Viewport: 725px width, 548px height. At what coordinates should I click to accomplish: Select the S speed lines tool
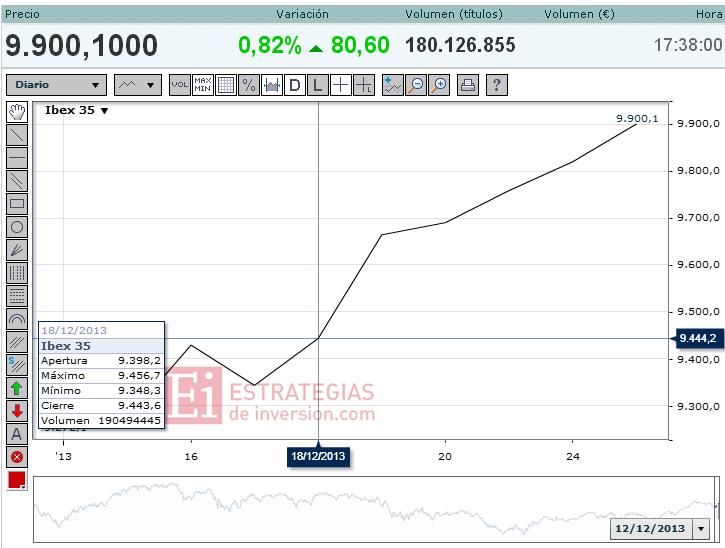pyautogui.click(x=17, y=365)
